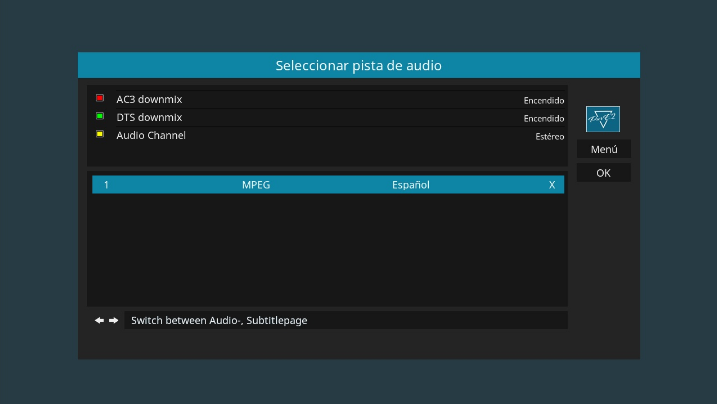
Task: Toggle DTS downmix Encendido value
Action: click(544, 118)
